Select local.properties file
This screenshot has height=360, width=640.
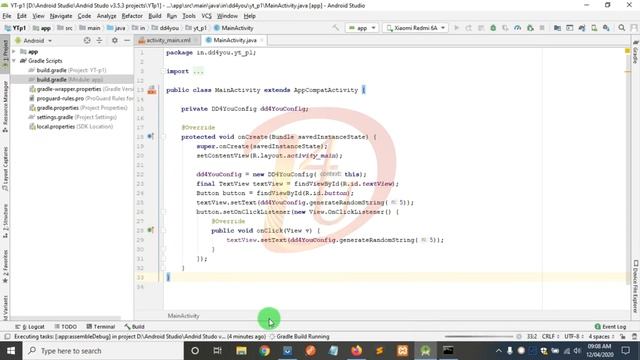point(71,127)
